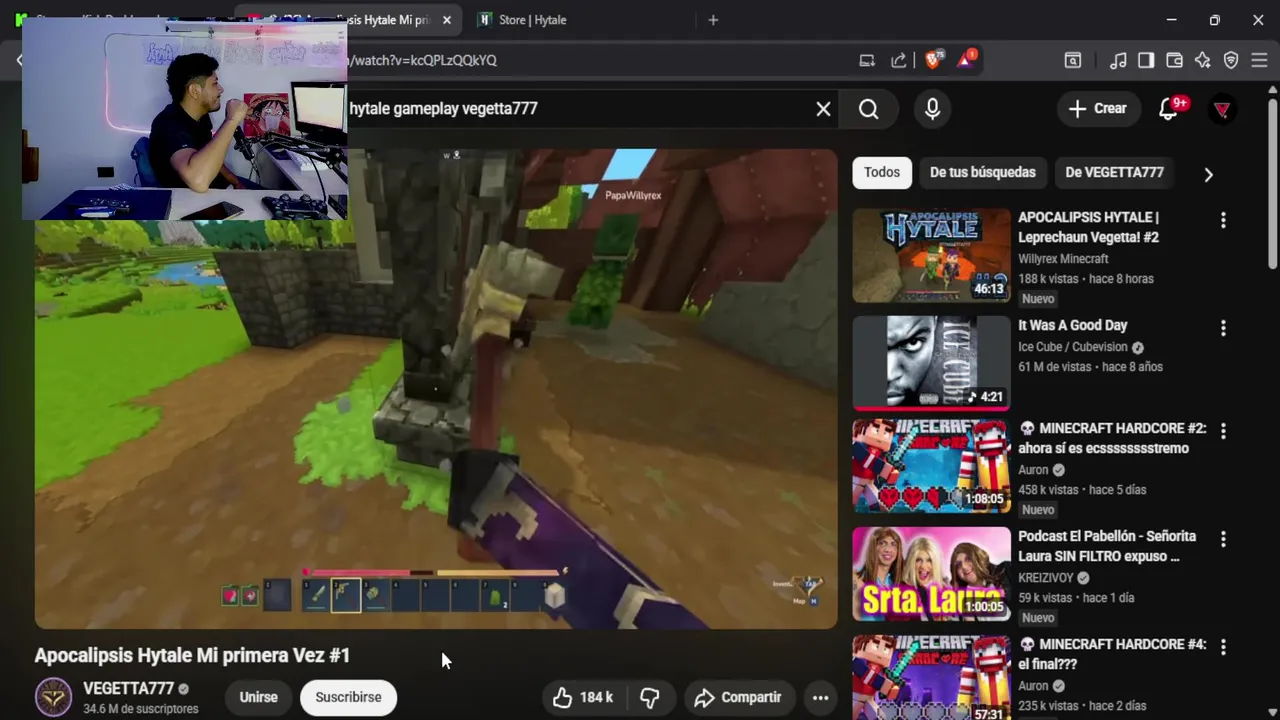Open the Brave tab search icon
1280x720 pixels.
click(1072, 60)
